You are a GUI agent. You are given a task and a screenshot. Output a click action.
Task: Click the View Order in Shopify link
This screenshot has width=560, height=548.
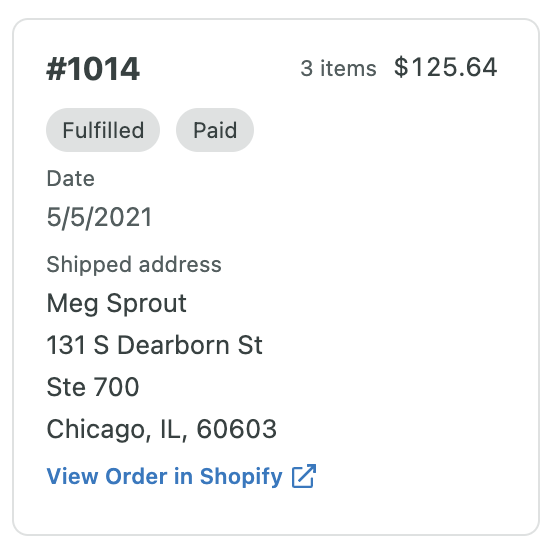[181, 477]
